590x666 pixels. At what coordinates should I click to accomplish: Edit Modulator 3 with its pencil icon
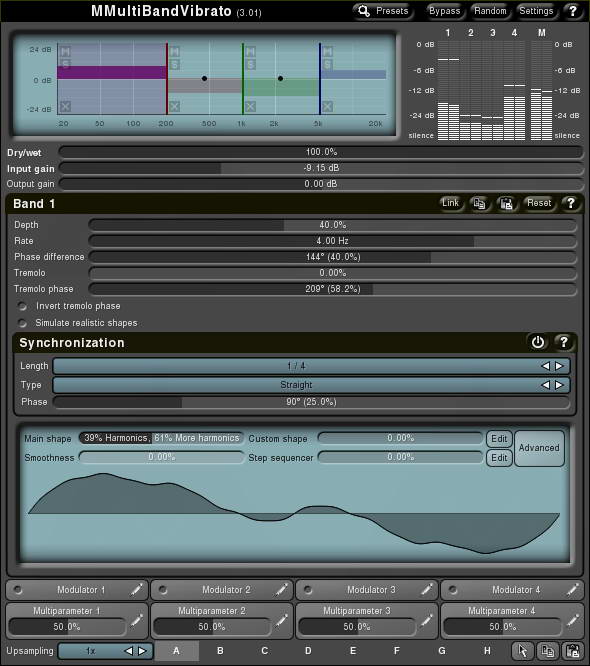click(x=426, y=590)
